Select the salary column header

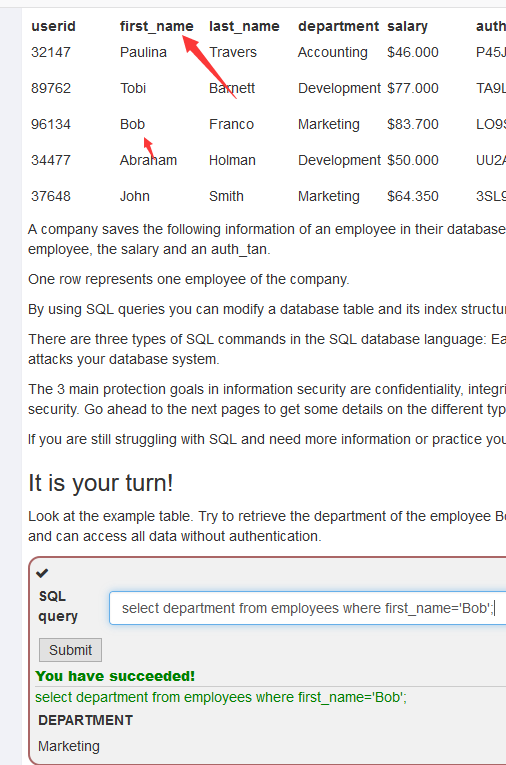click(x=407, y=26)
